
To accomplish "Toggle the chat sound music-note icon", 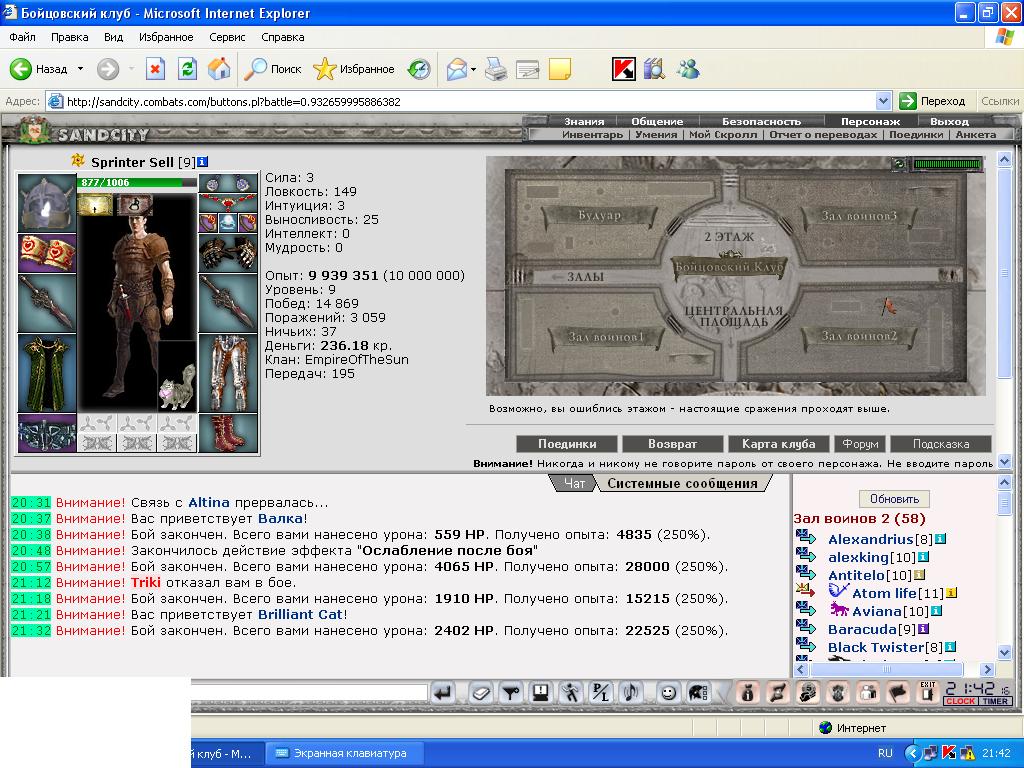I will 631,693.
